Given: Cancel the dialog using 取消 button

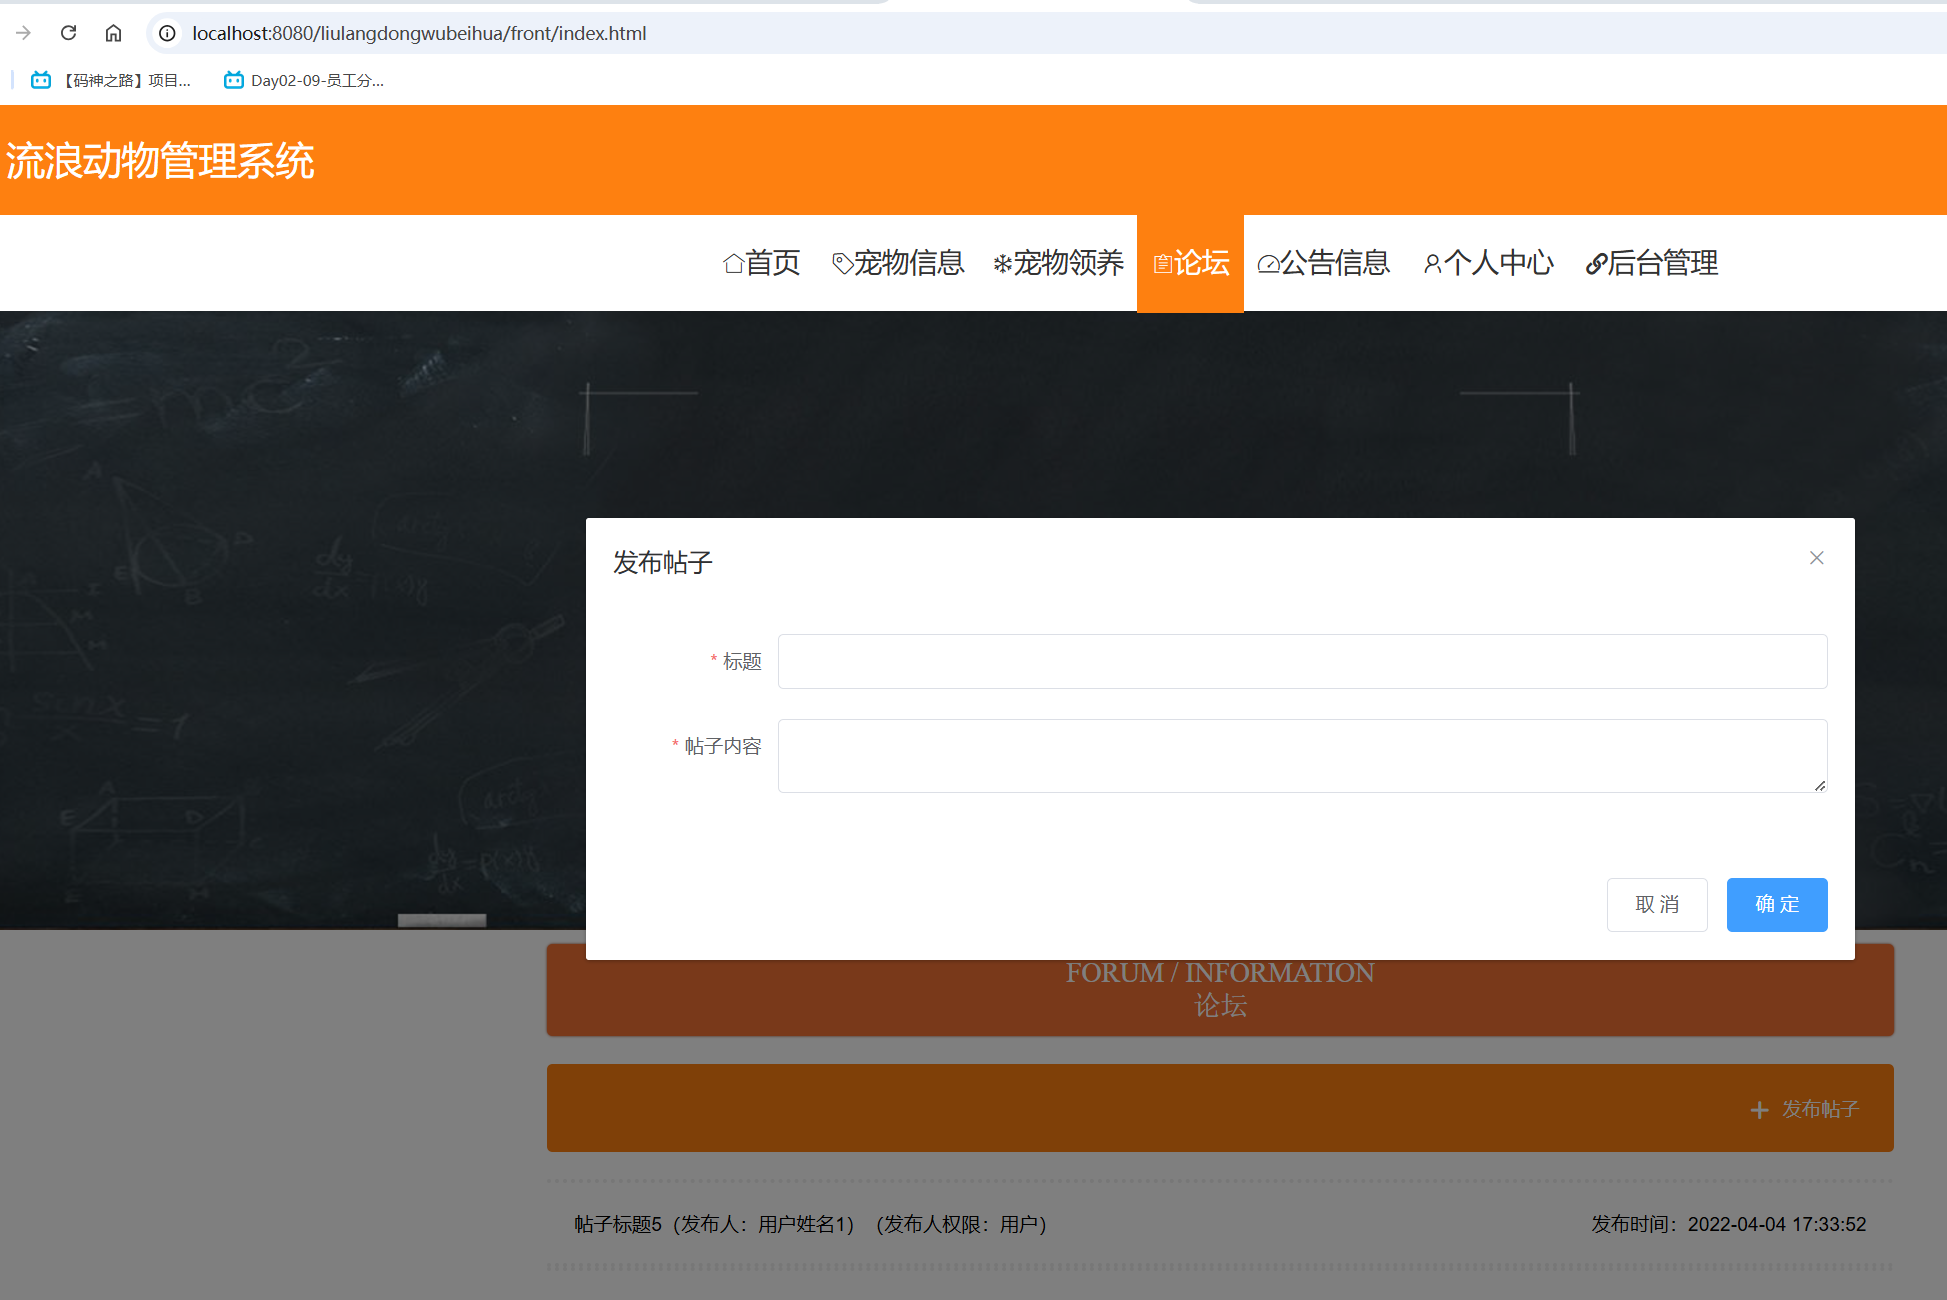Looking at the screenshot, I should pos(1657,904).
